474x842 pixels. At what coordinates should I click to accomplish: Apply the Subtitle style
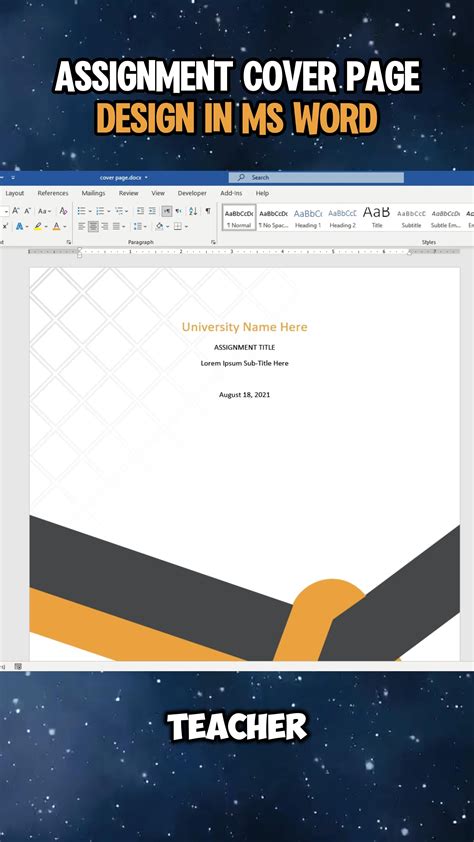[x=411, y=217]
